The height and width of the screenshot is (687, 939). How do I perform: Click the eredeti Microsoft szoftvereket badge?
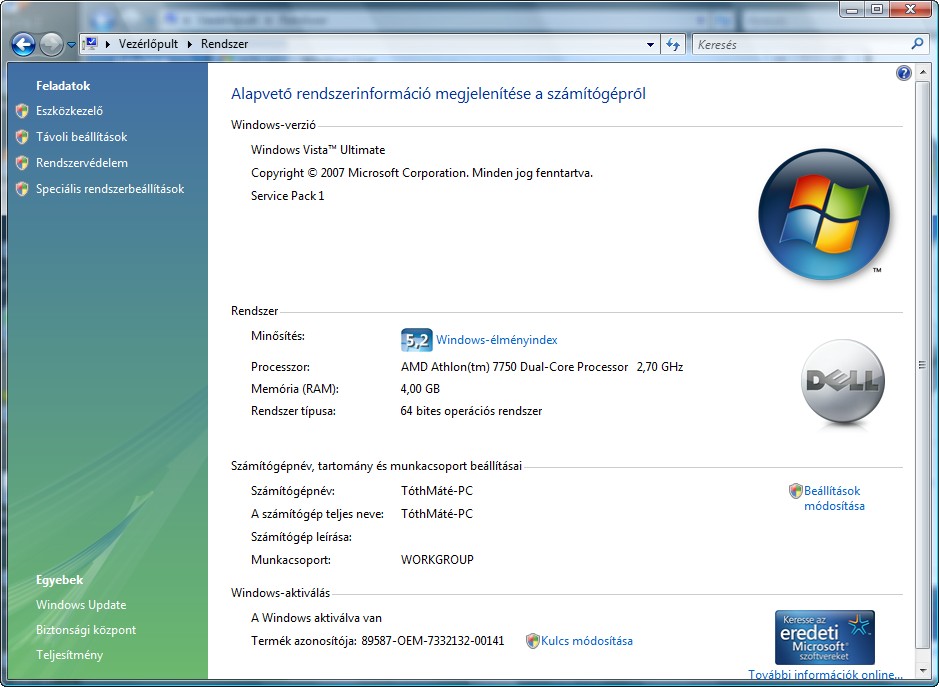[x=825, y=637]
